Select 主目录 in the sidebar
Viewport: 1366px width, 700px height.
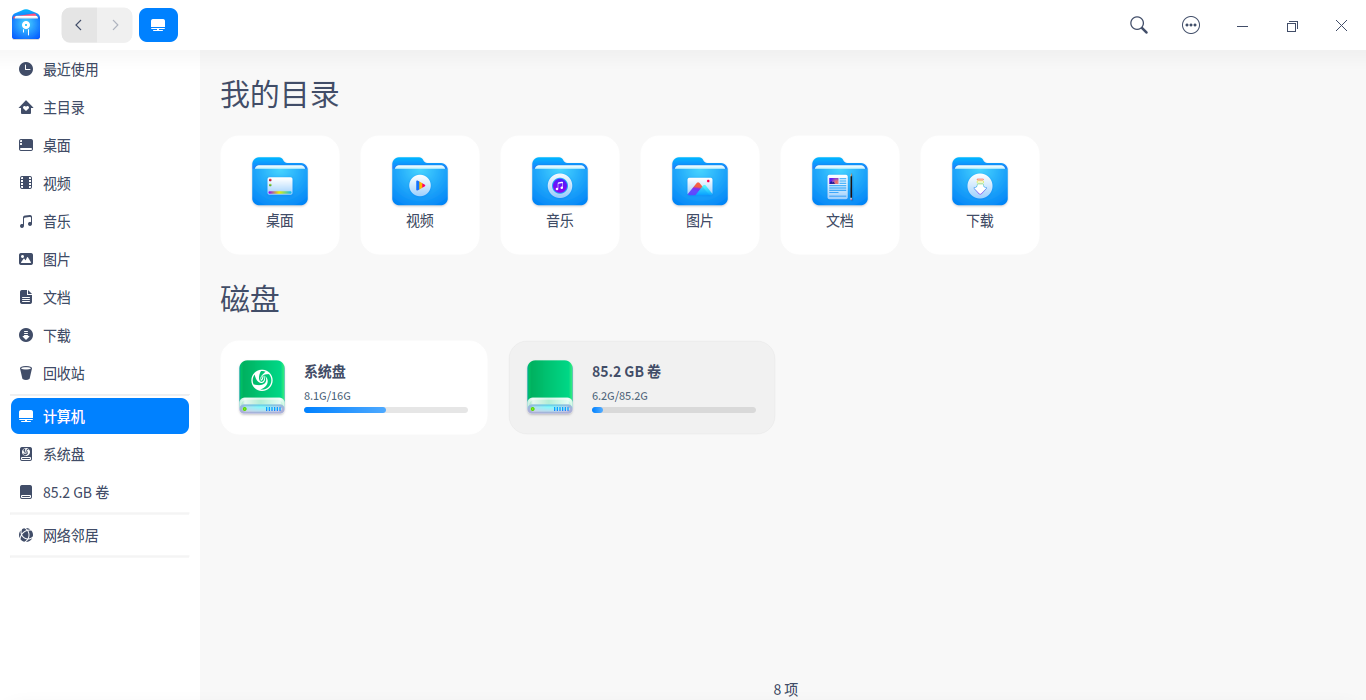100,108
